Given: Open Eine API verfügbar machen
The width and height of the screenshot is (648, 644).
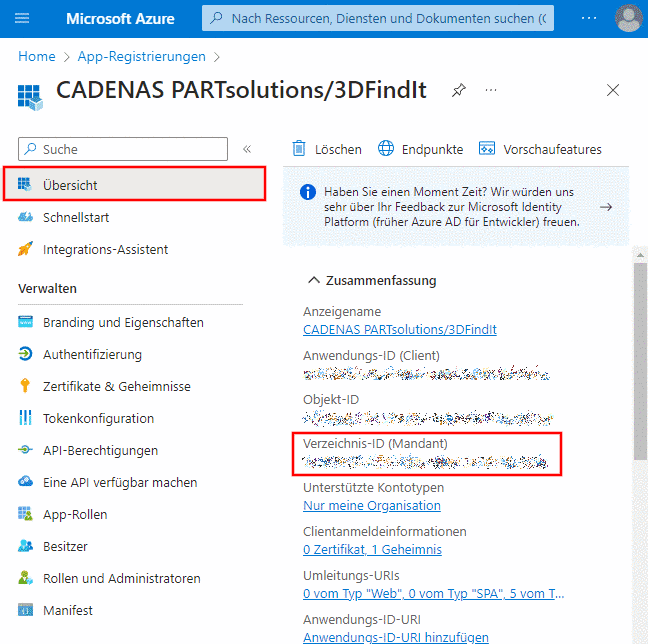Looking at the screenshot, I should (x=120, y=482).
